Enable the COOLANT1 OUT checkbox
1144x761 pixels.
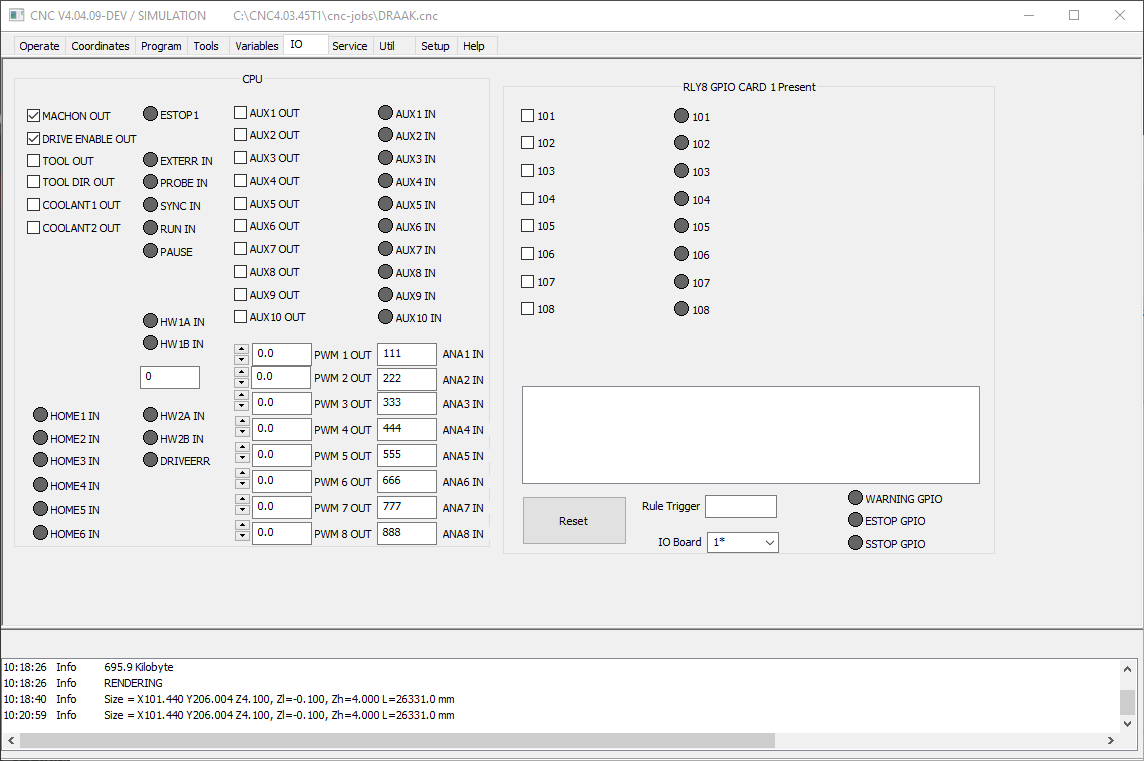33,204
